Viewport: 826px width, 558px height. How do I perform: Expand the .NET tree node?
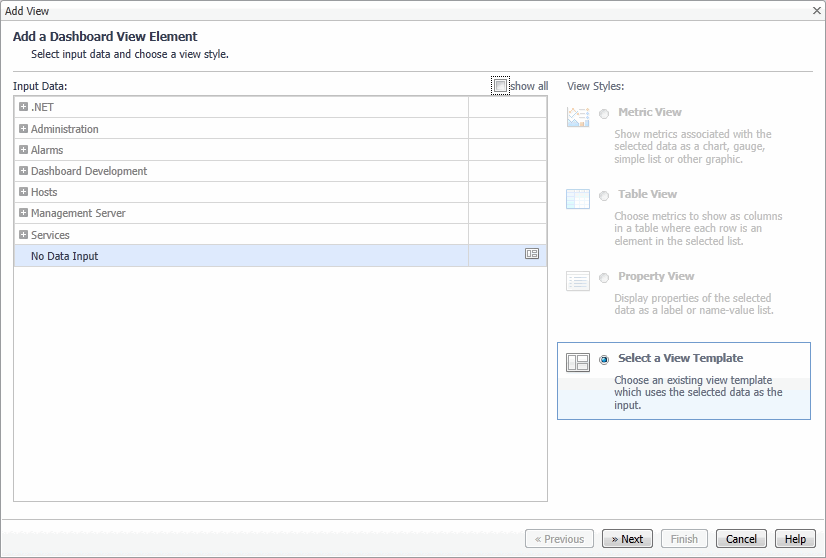click(x=23, y=107)
